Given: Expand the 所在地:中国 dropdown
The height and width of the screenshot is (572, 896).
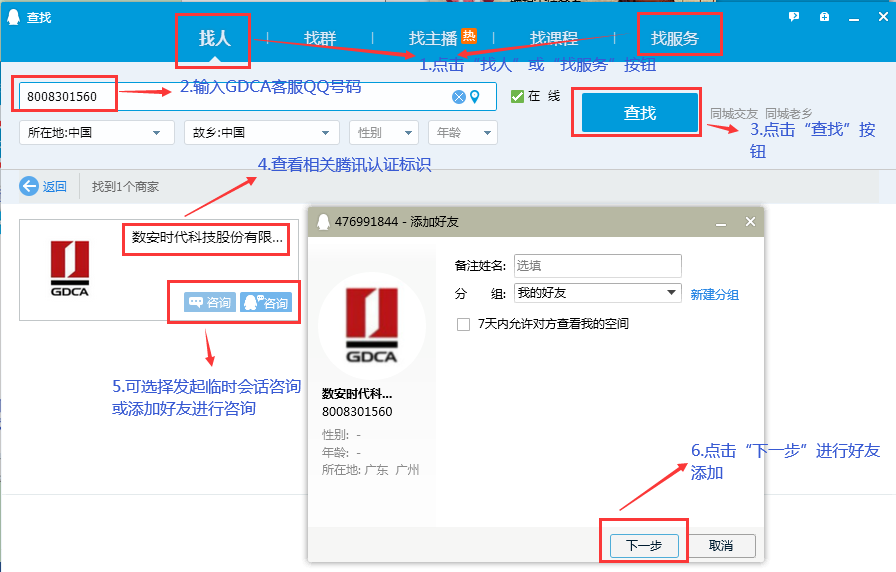Looking at the screenshot, I should 97,133.
